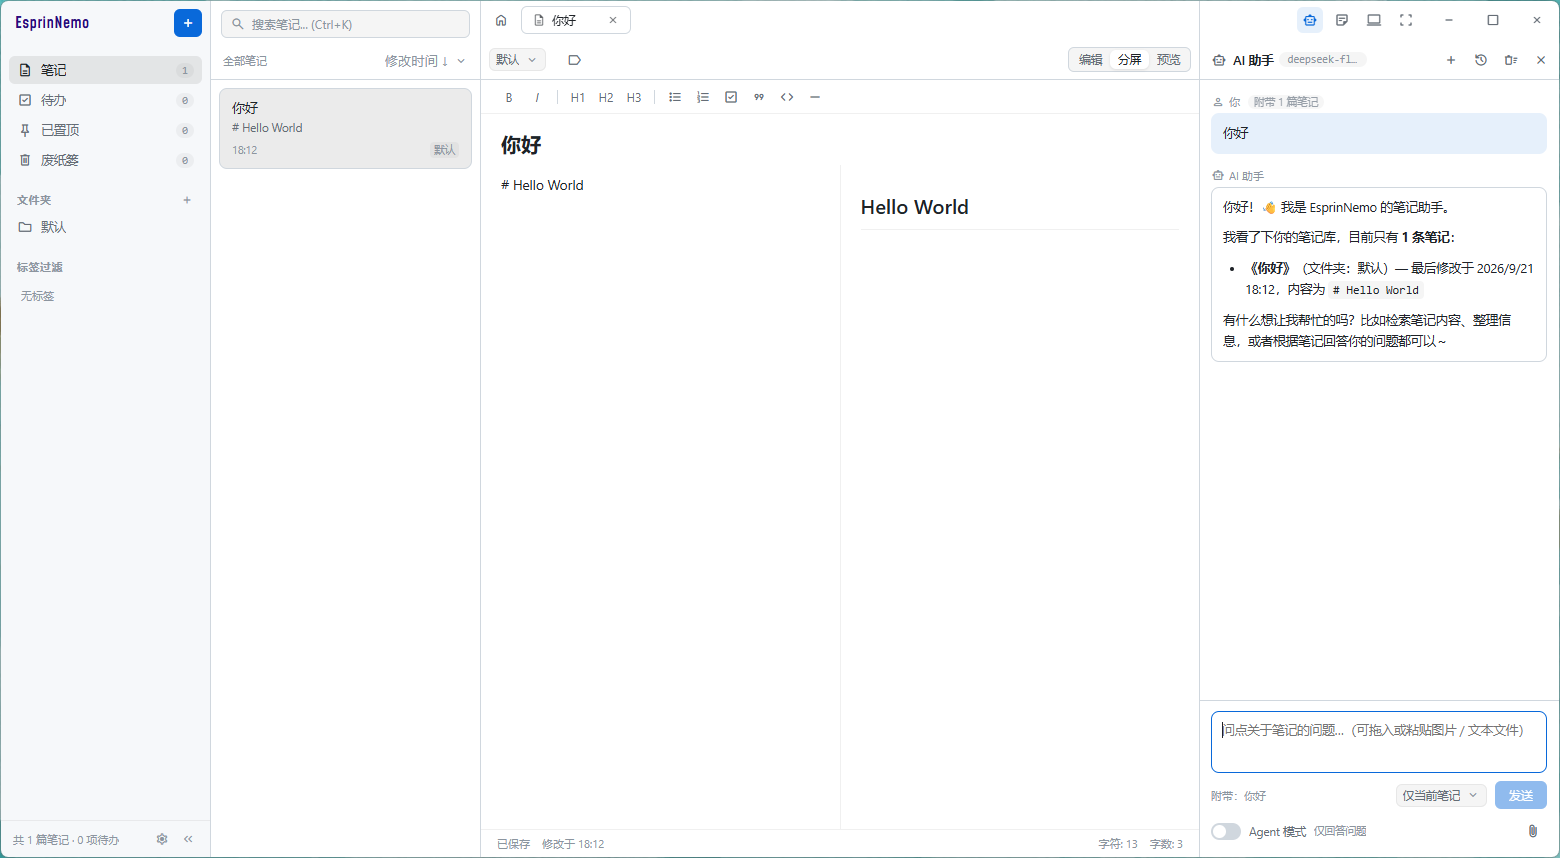Insert a numbered list

point(703,97)
